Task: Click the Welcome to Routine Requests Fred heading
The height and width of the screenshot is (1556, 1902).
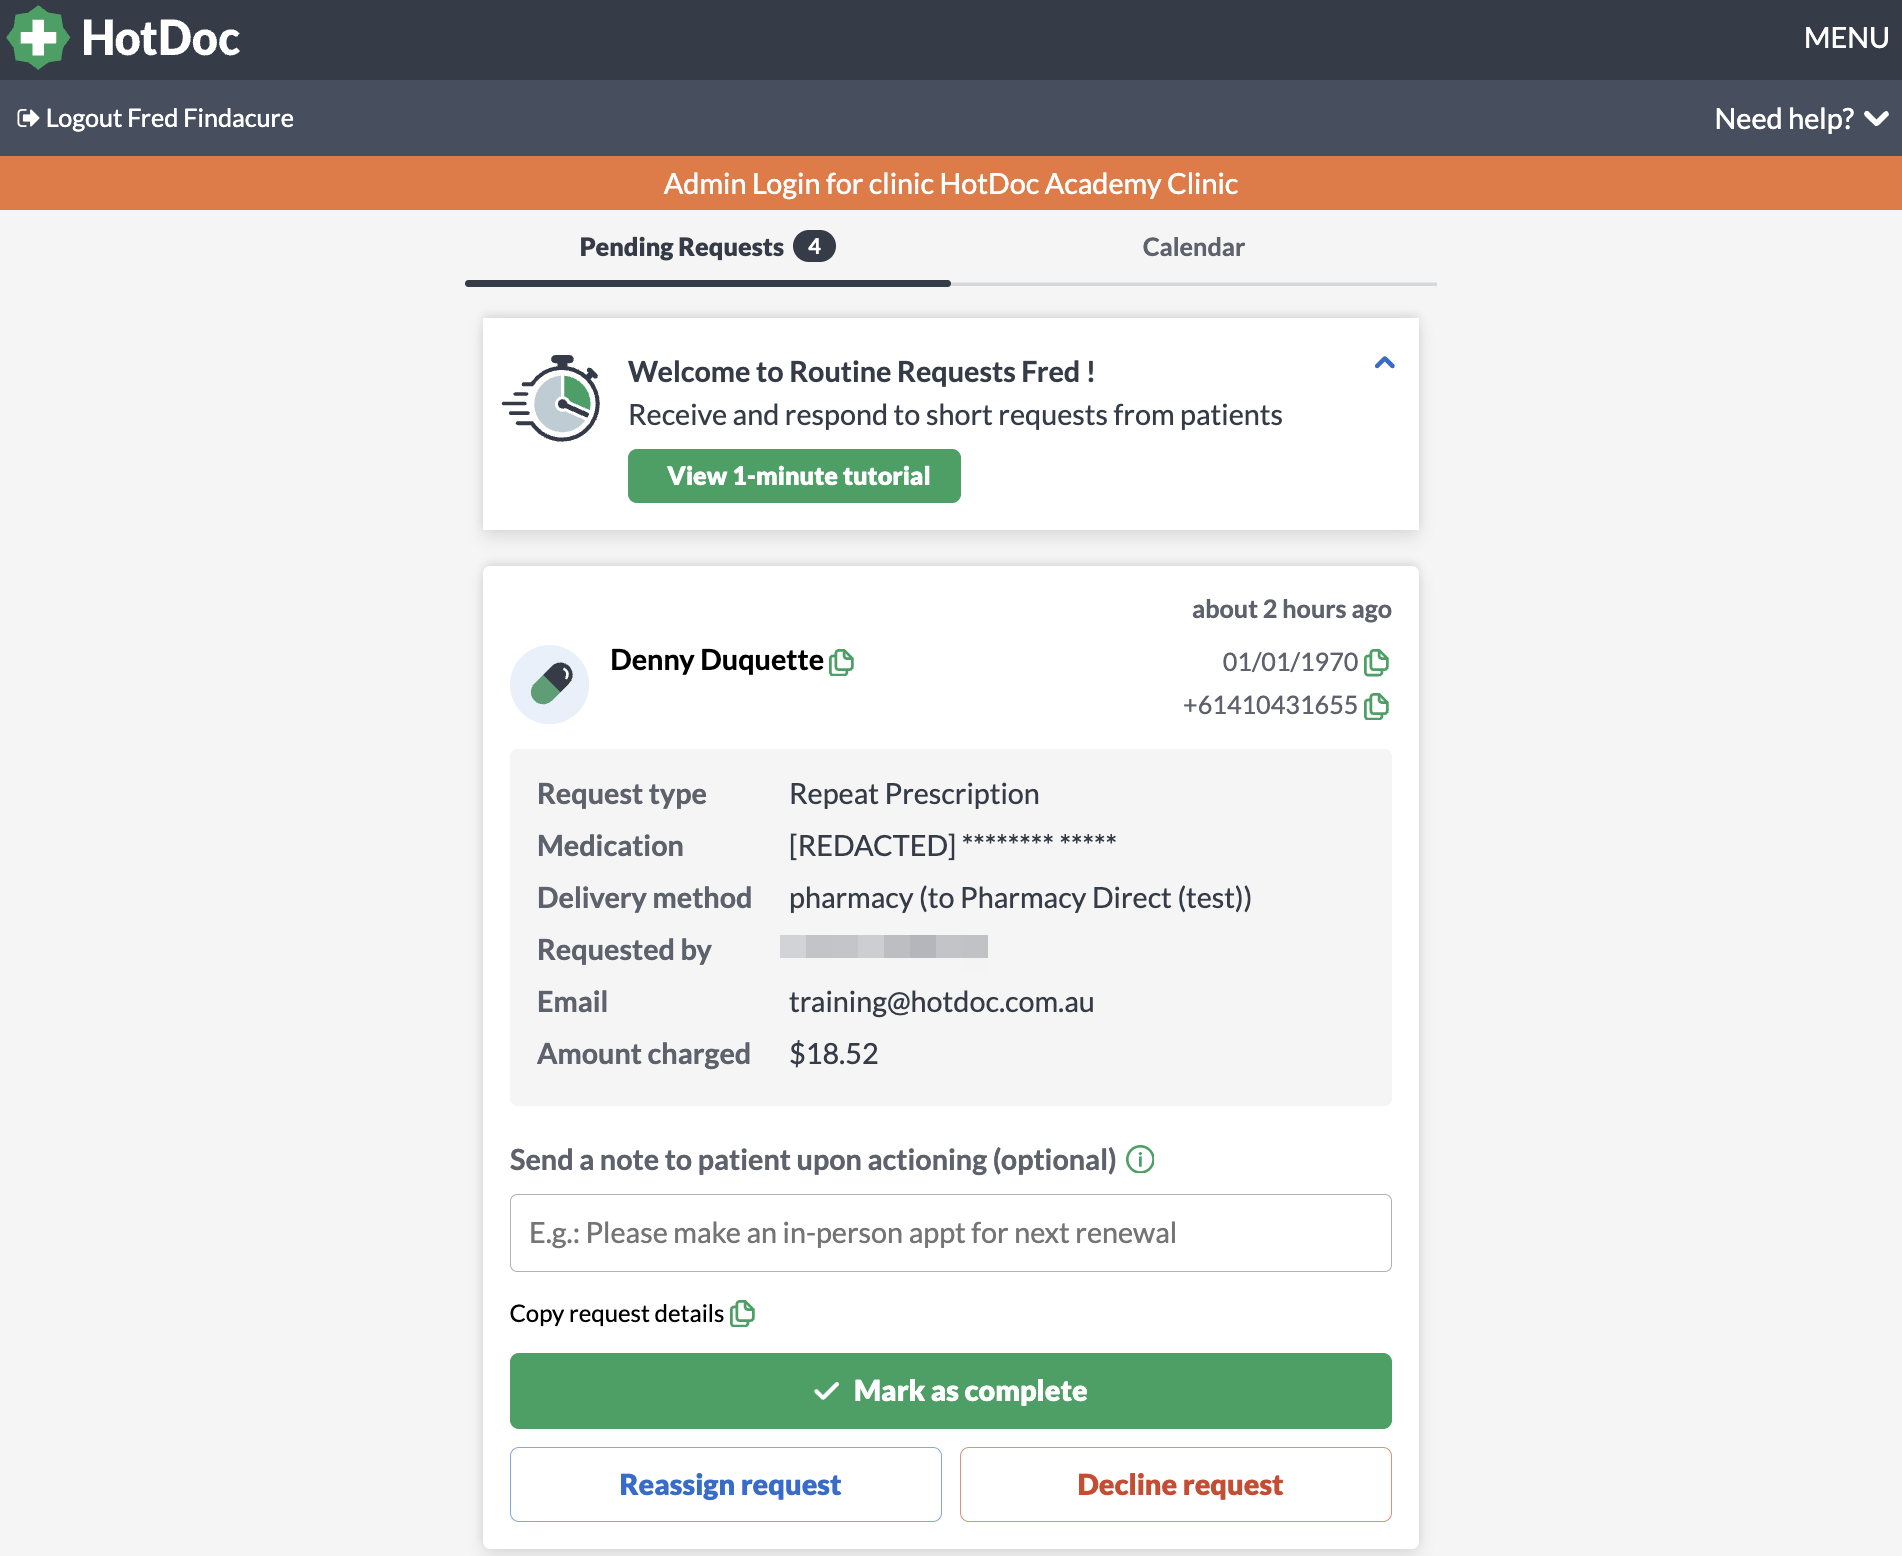Action: 861,372
